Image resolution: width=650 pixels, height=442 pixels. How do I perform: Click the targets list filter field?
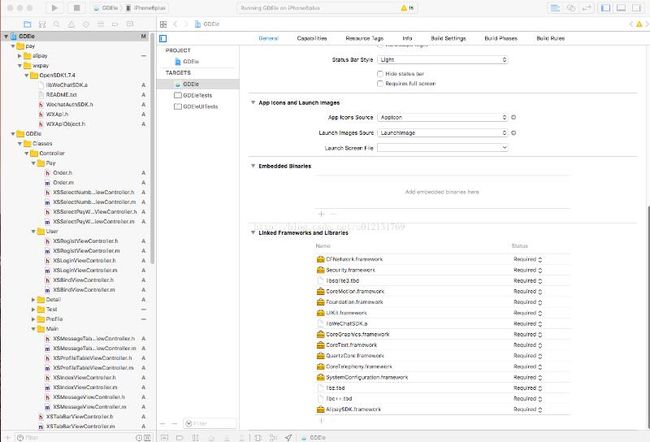[x=210, y=423]
